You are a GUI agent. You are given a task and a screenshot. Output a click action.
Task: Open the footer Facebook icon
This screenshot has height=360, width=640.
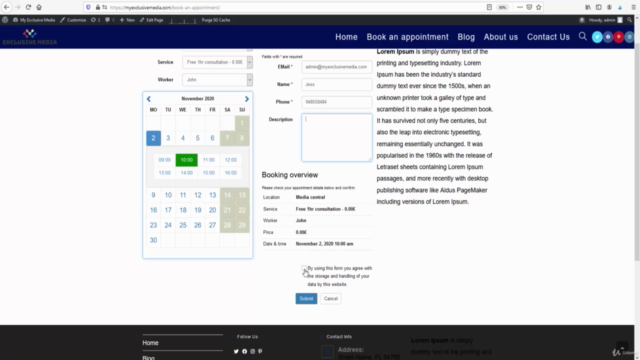244,351
